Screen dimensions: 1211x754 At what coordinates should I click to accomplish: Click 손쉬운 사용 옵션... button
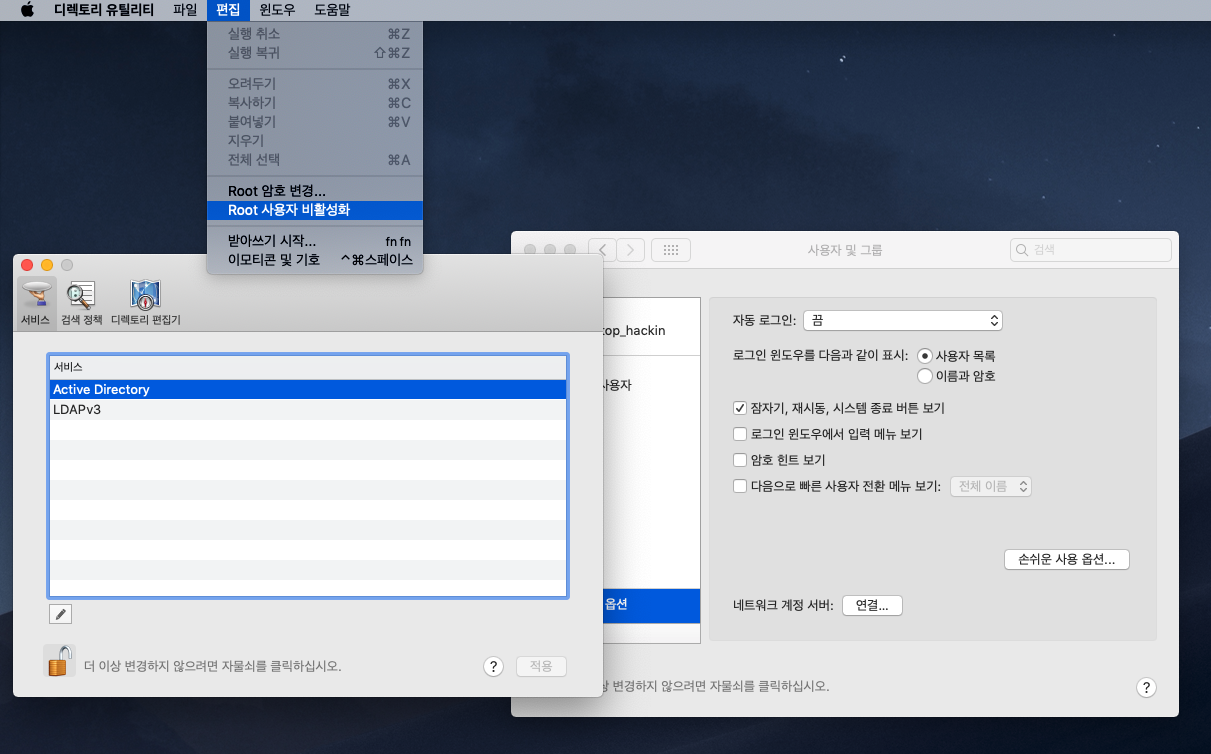(x=1067, y=560)
